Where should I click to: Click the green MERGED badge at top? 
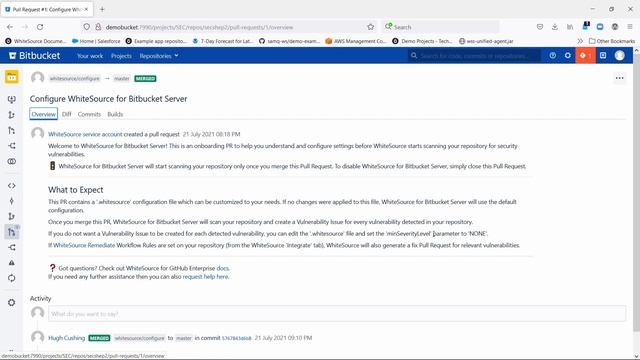pyautogui.click(x=145, y=78)
